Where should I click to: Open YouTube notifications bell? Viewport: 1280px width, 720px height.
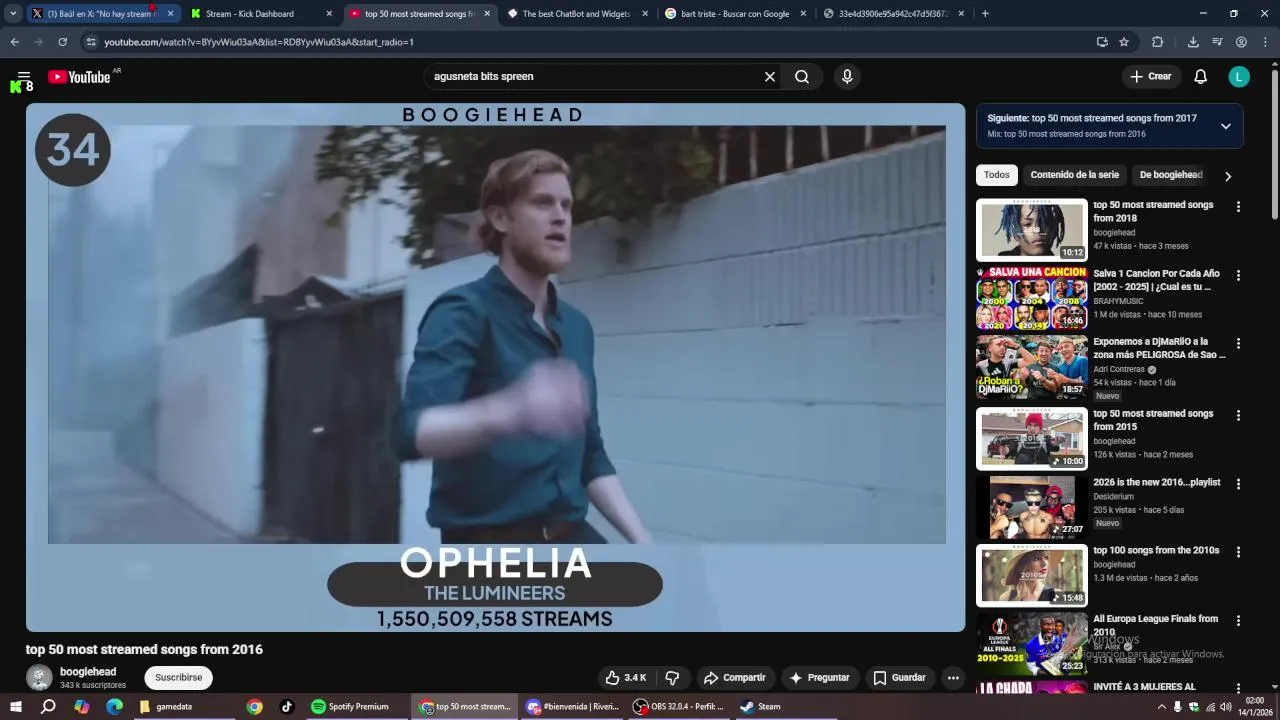[x=1201, y=76]
